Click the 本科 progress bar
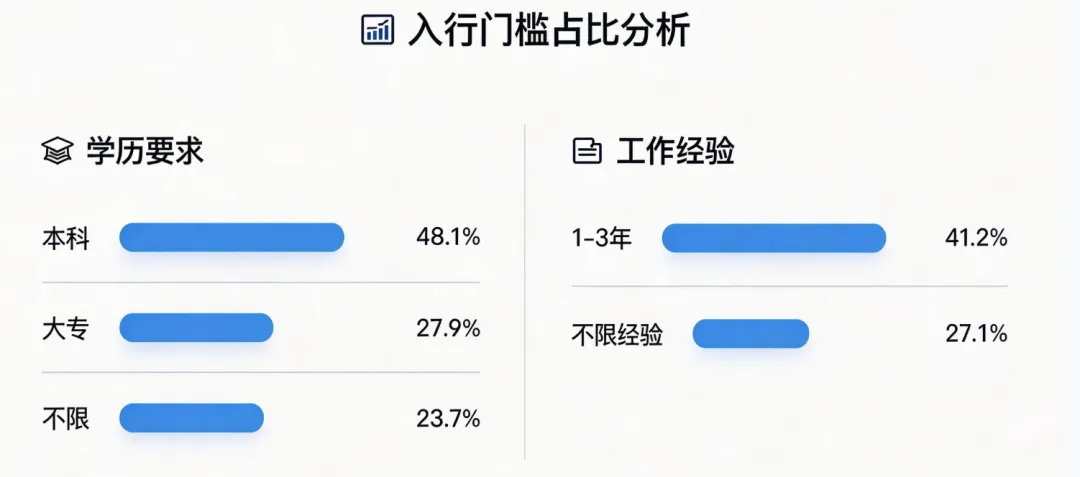Viewport: 1080px width, 477px height. (x=231, y=237)
